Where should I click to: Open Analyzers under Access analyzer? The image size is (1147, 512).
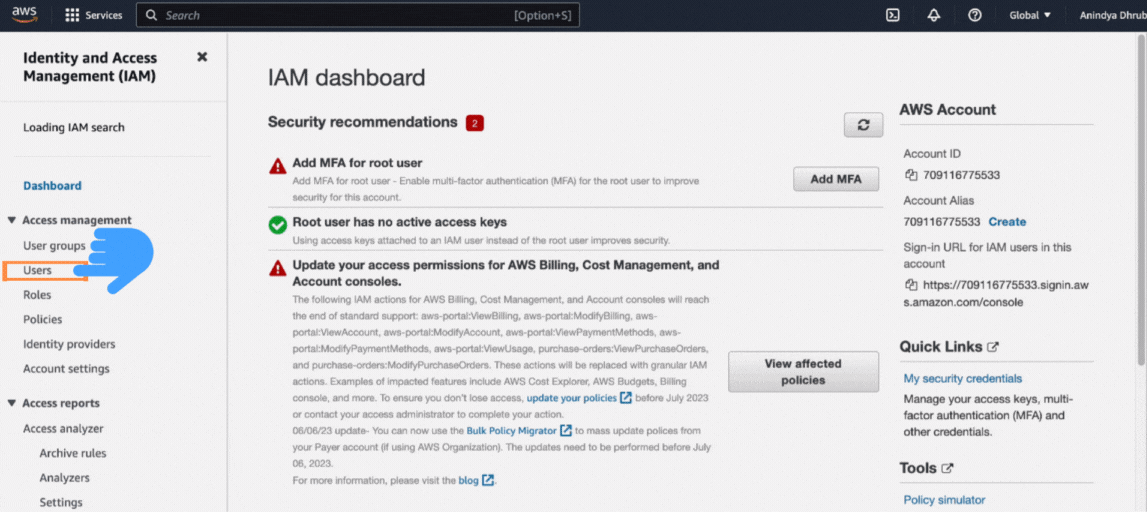(64, 478)
